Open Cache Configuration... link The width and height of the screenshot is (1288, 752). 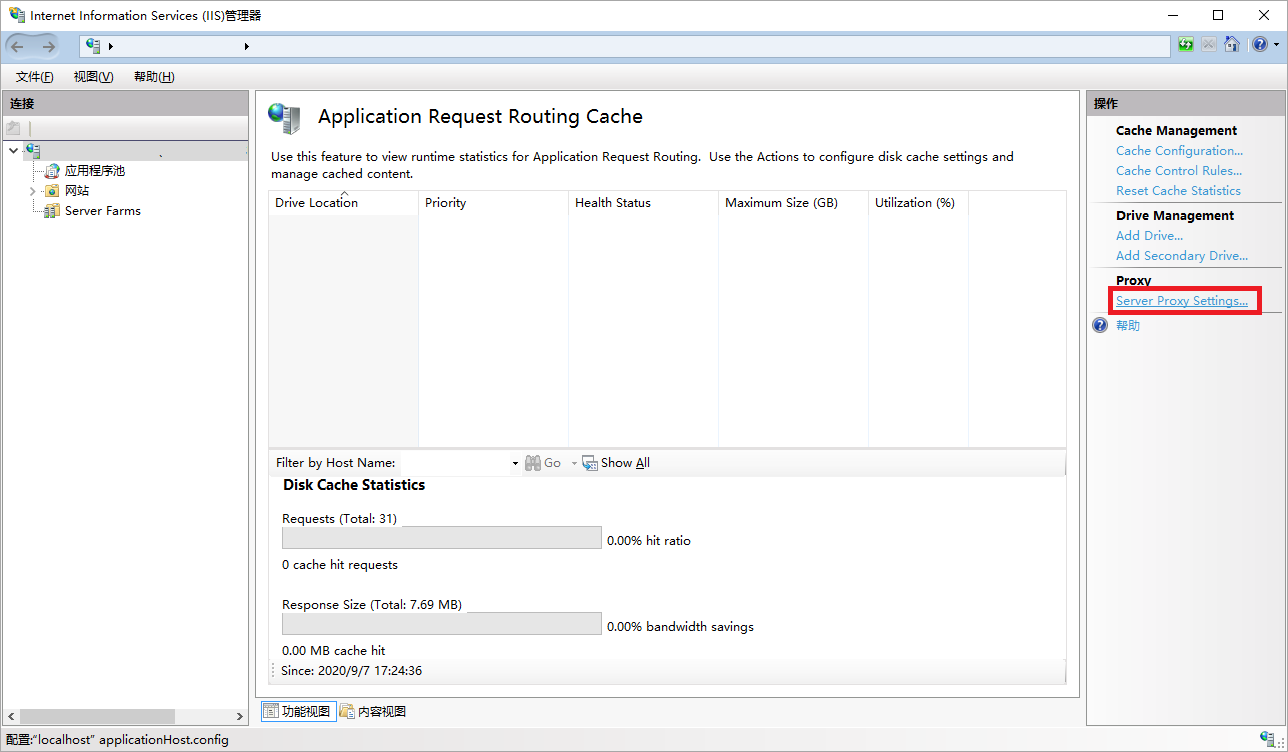(x=1179, y=151)
